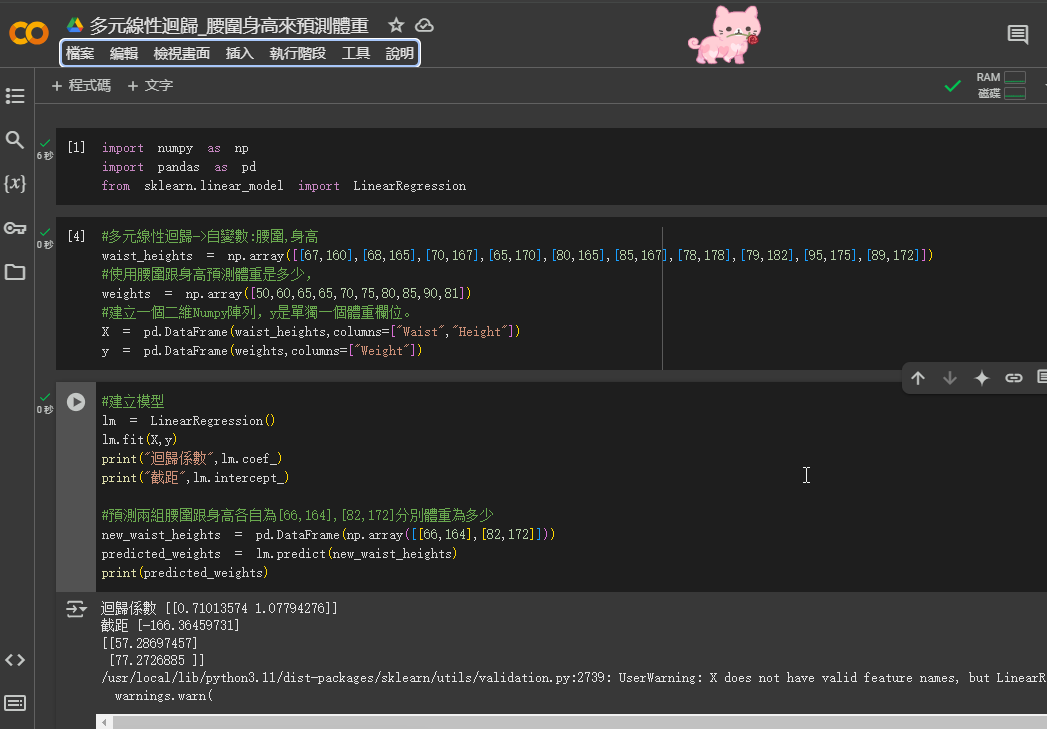Open the Colab home logo
1047x729 pixels.
(x=29, y=33)
